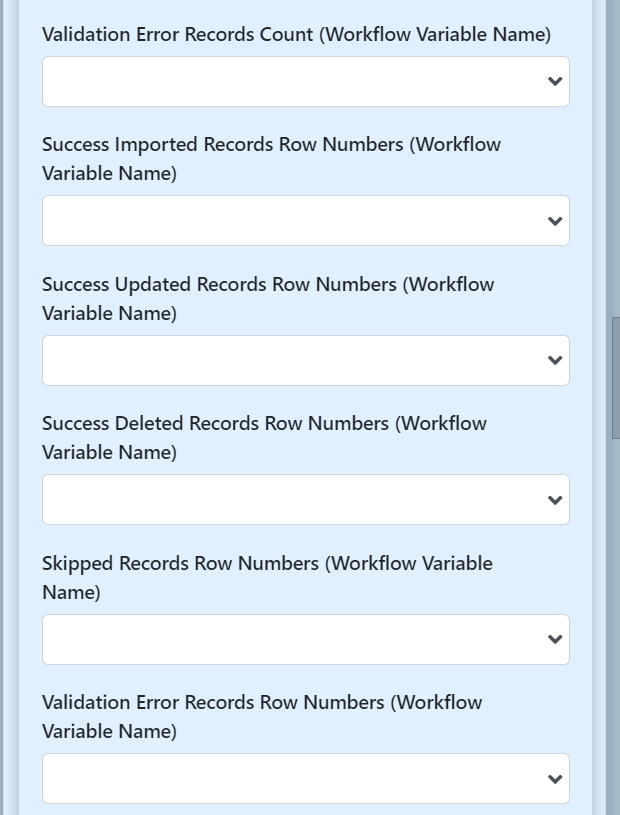Click the Success Imported Records Row Numbers label
The image size is (620, 815).
[x=271, y=159]
